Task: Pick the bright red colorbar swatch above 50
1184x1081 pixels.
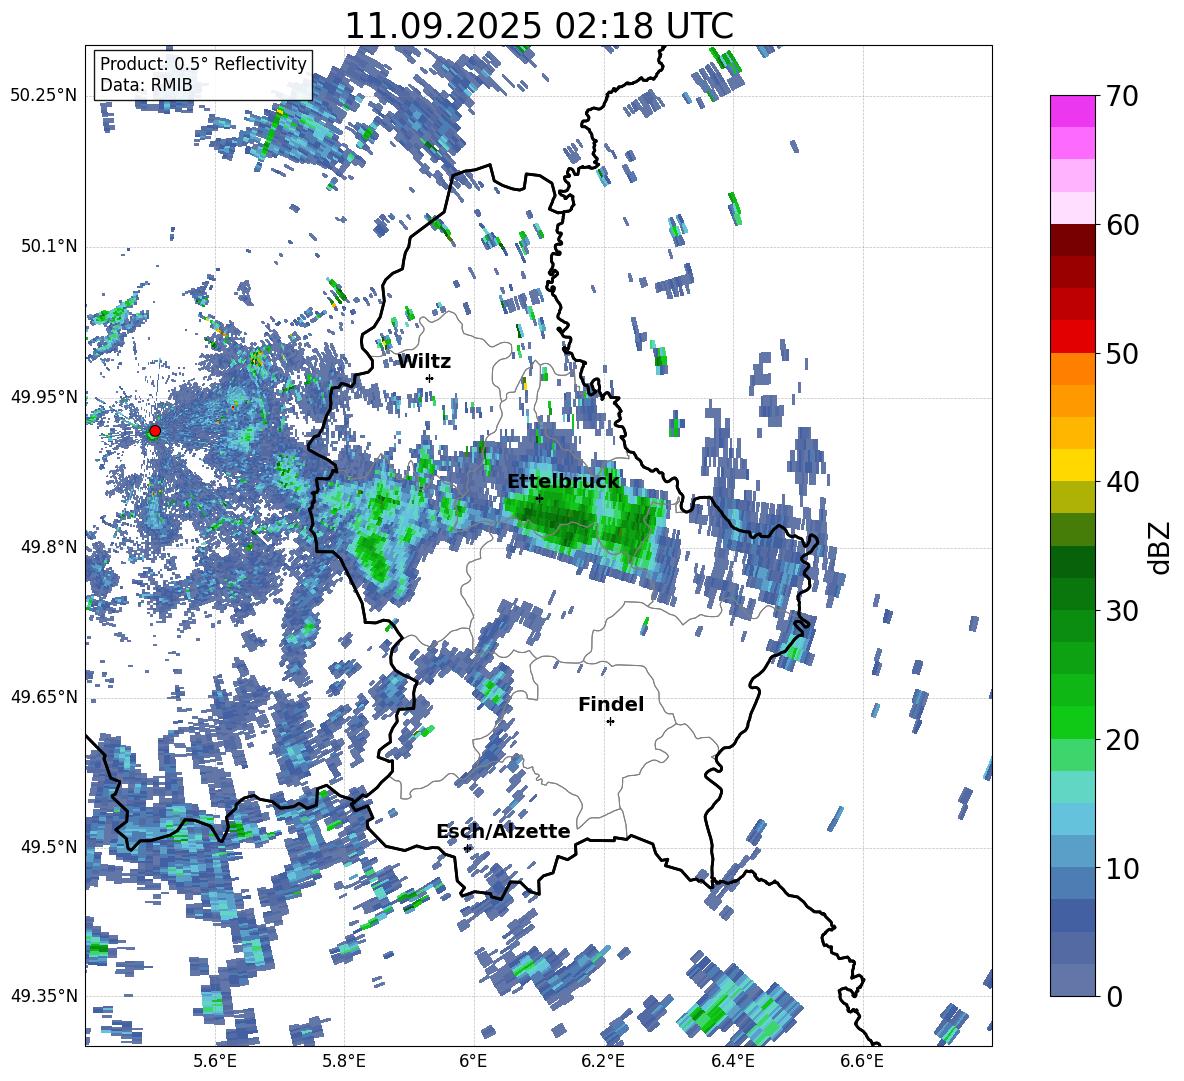Action: [x=1072, y=337]
